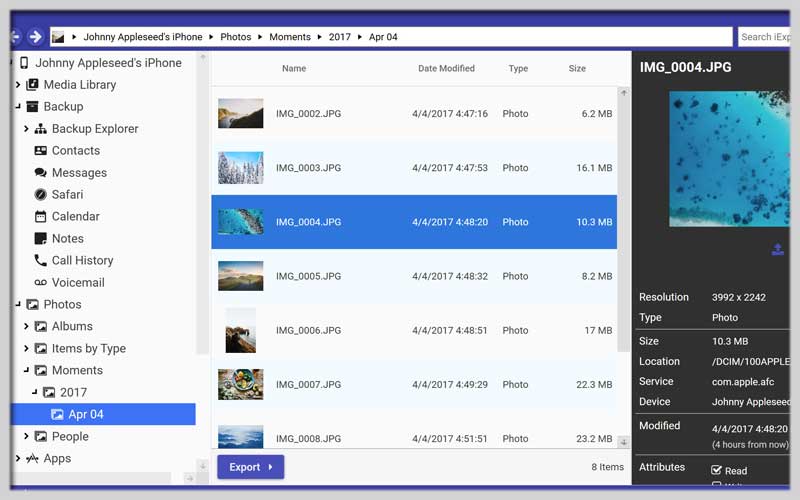Click the Backup archive box icon
Image resolution: width=800 pixels, height=500 pixels.
tap(32, 106)
